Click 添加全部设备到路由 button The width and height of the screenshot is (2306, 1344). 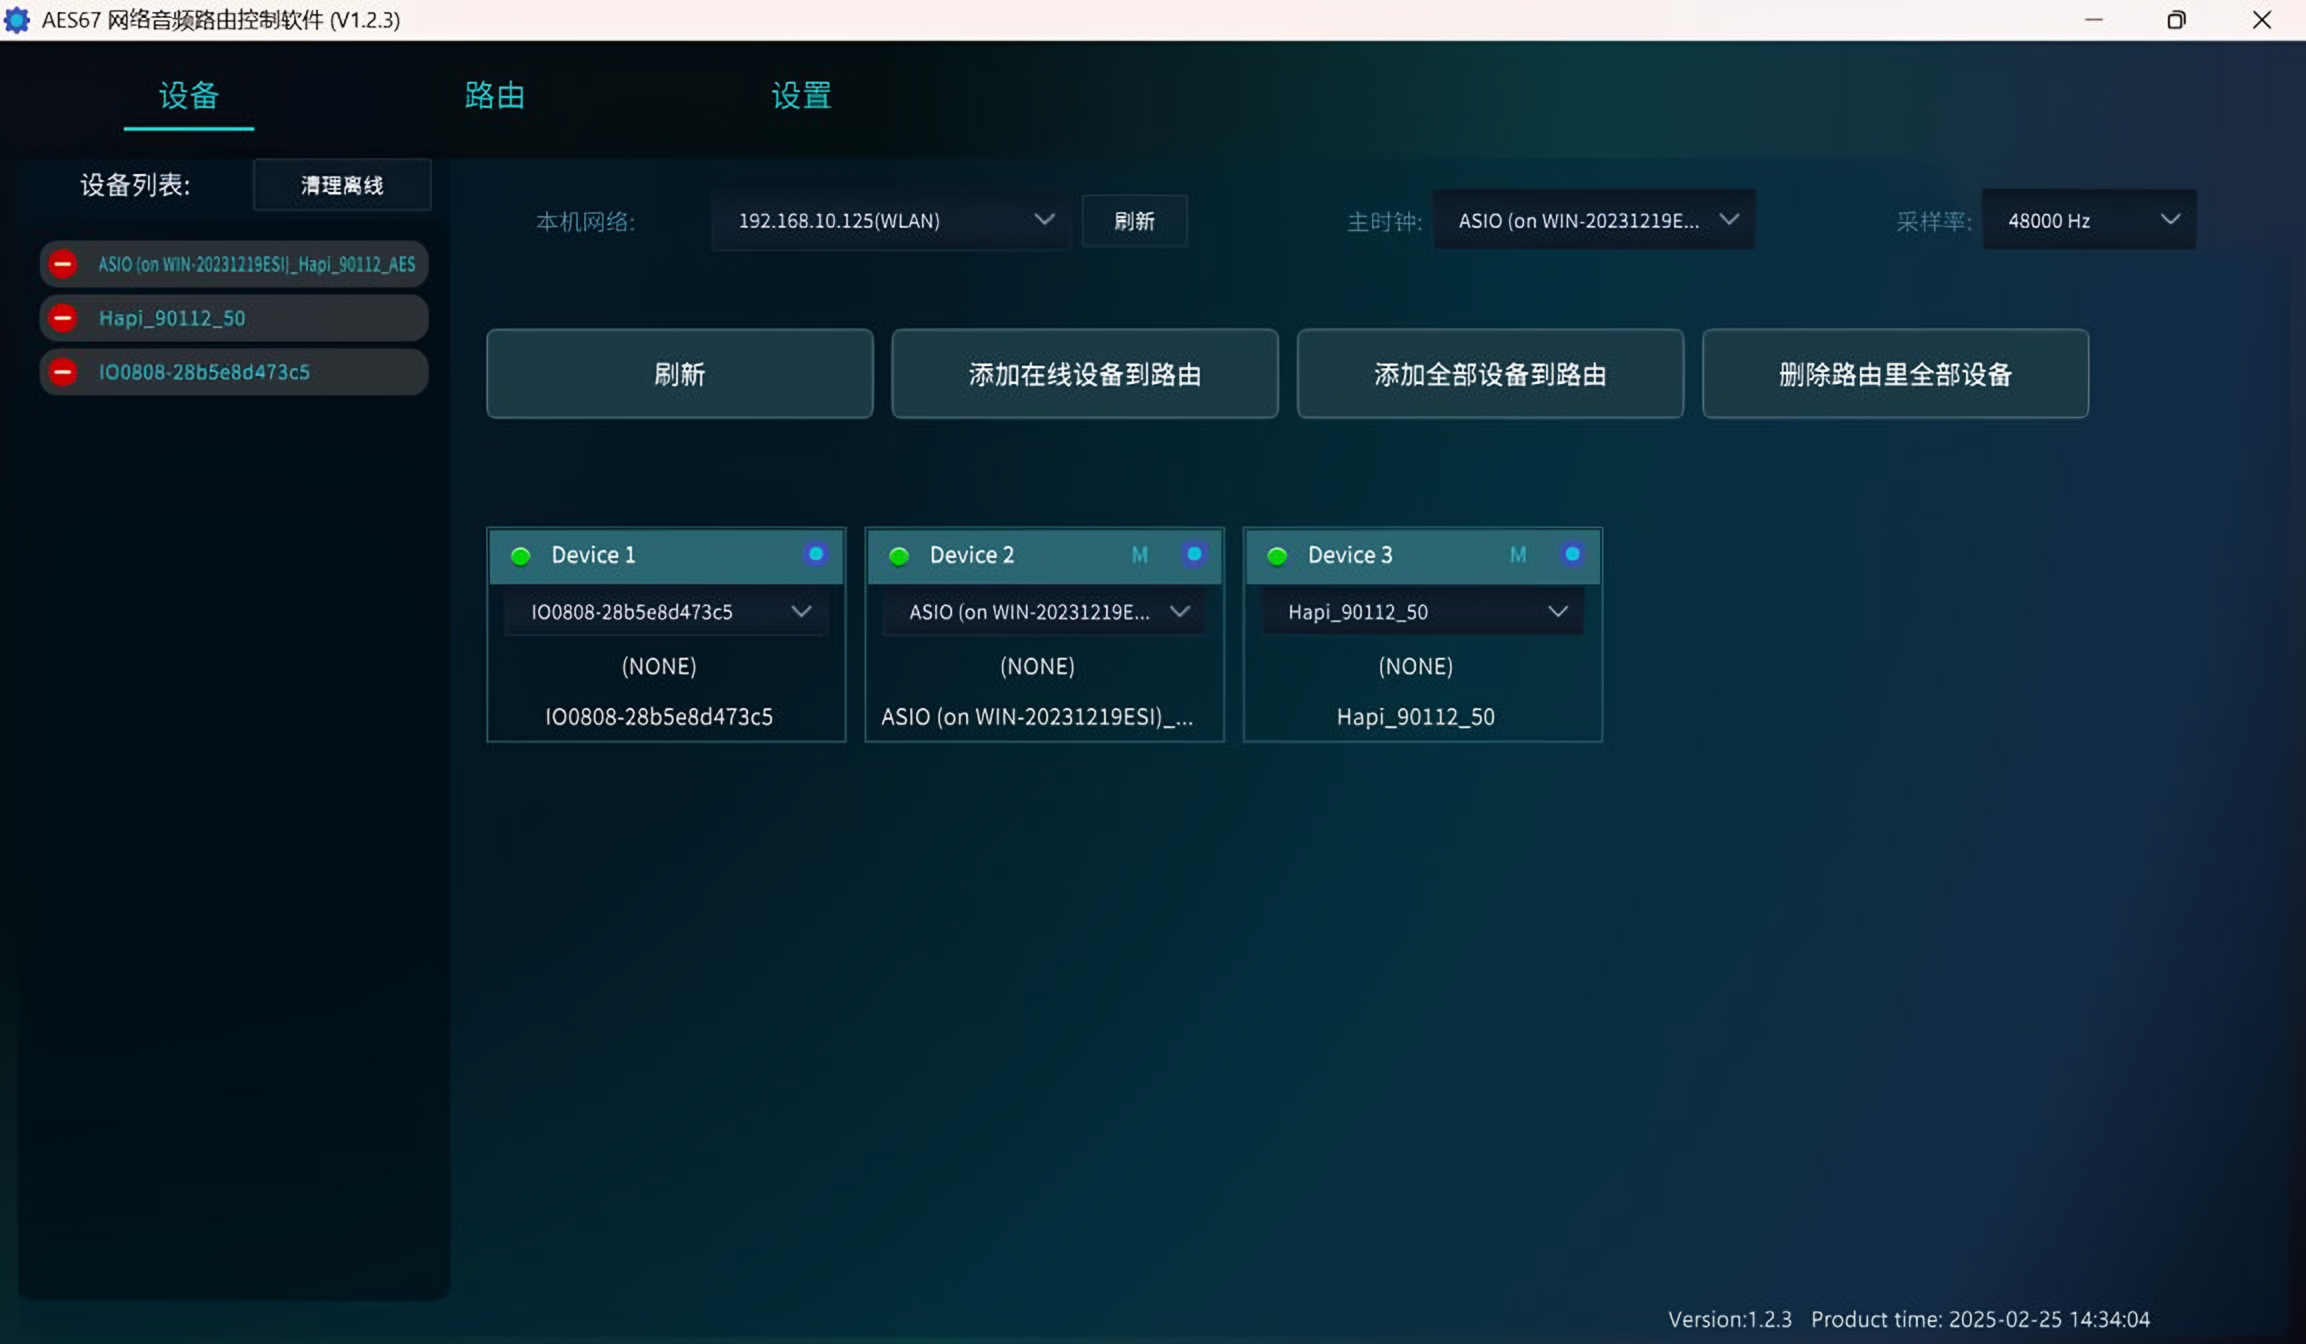pyautogui.click(x=1490, y=374)
